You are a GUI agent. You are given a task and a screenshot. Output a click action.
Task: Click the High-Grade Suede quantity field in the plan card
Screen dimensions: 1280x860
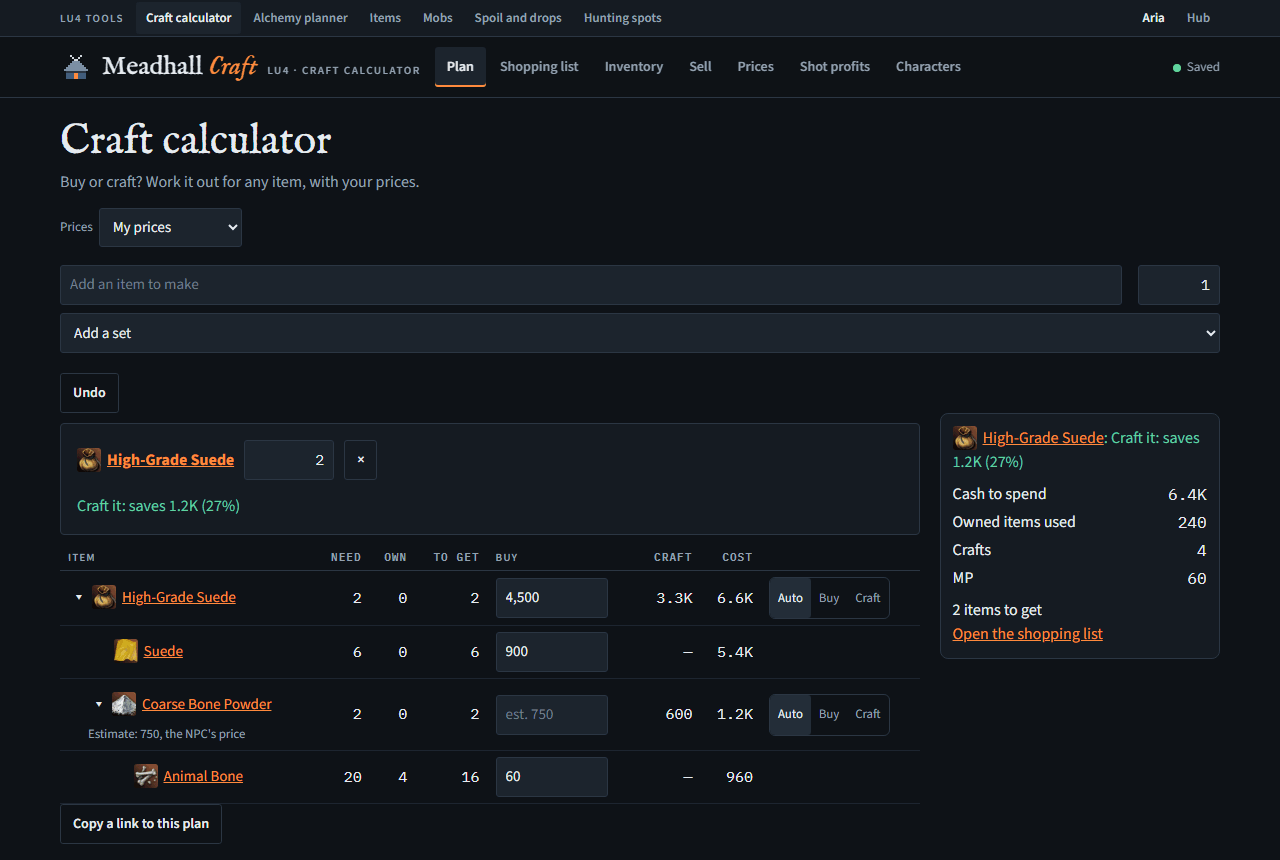click(x=289, y=460)
